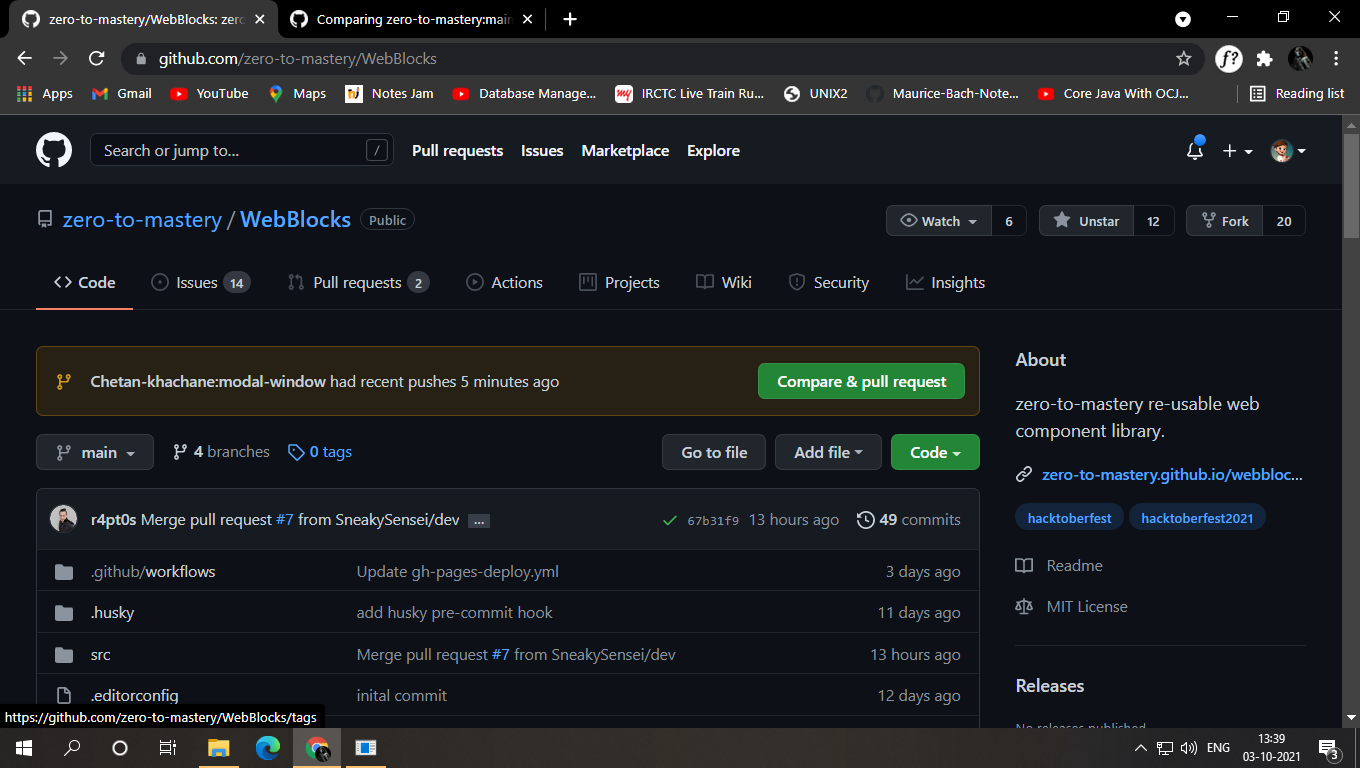
Task: Open Chrome extensions puzzle icon
Action: point(1264,59)
